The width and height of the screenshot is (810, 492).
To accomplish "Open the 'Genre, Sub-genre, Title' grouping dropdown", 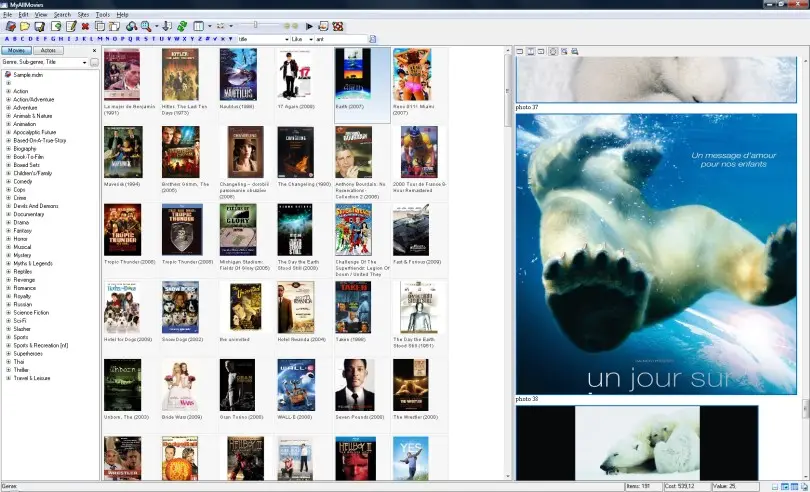I will [x=84, y=63].
